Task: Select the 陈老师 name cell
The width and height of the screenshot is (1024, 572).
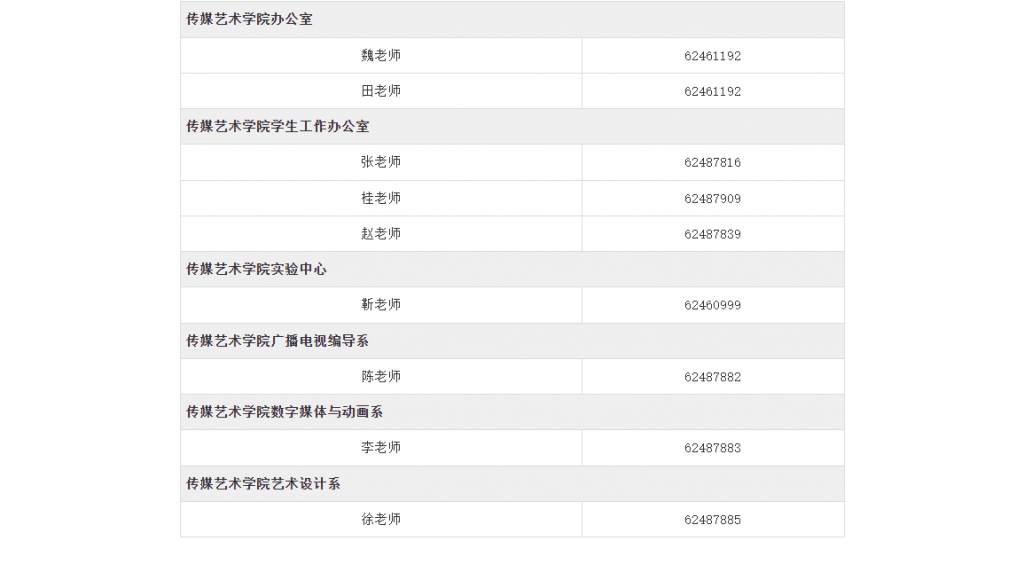Action: [381, 377]
